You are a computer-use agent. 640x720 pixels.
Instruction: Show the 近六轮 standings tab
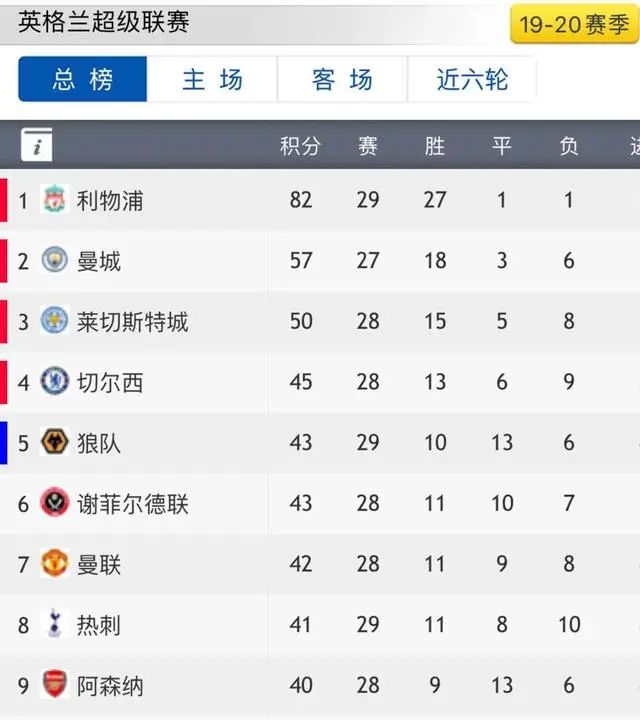pyautogui.click(x=472, y=79)
